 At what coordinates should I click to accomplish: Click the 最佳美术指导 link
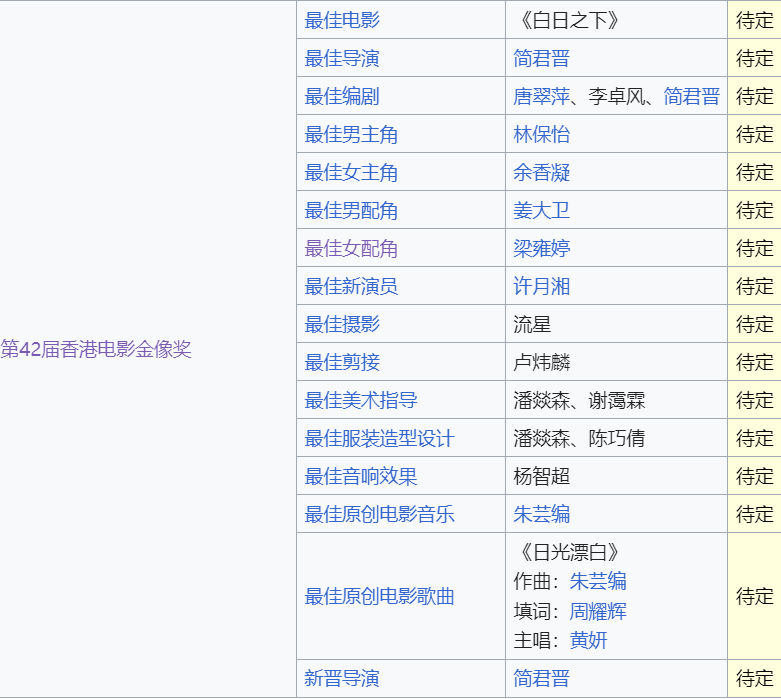click(x=361, y=400)
